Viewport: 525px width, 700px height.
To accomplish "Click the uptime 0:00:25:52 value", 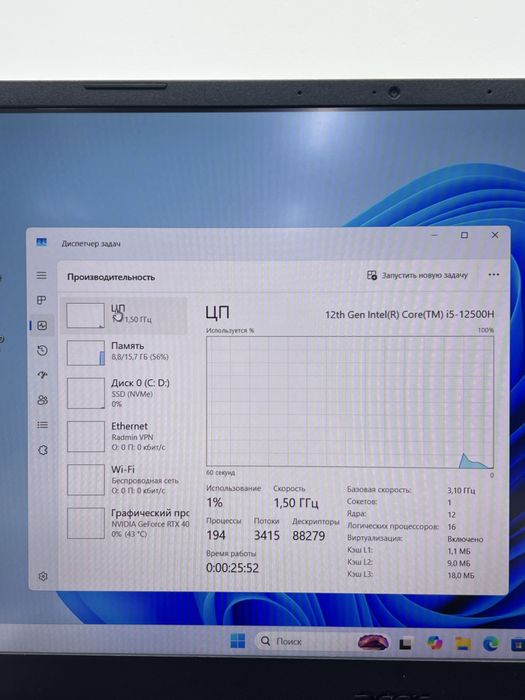I will (x=232, y=568).
